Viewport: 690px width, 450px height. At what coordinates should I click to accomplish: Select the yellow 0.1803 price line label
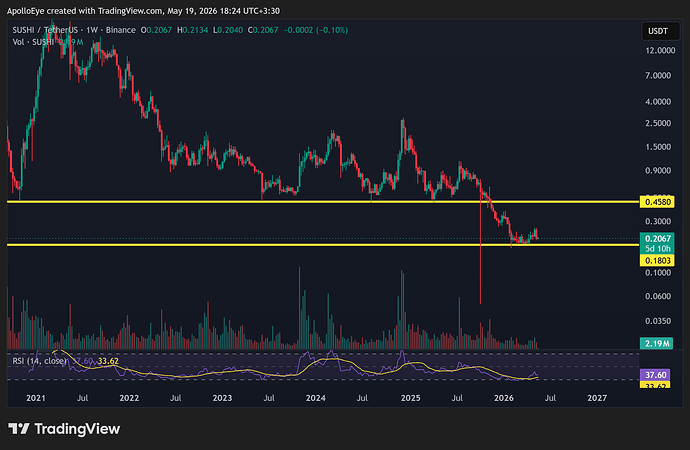coord(657,260)
